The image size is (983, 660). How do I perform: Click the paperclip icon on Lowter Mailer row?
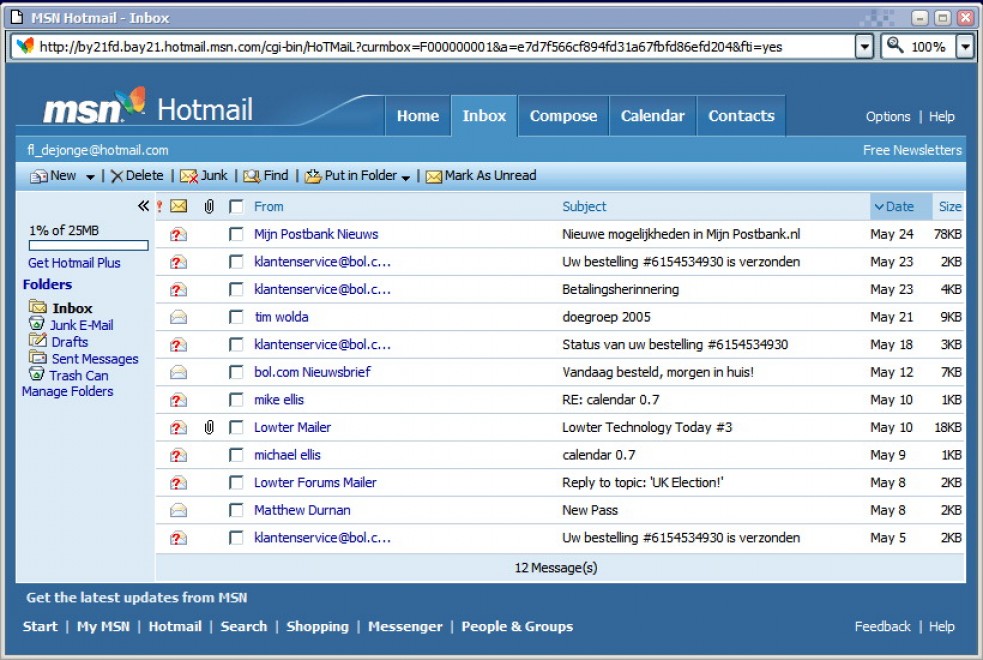[x=209, y=427]
